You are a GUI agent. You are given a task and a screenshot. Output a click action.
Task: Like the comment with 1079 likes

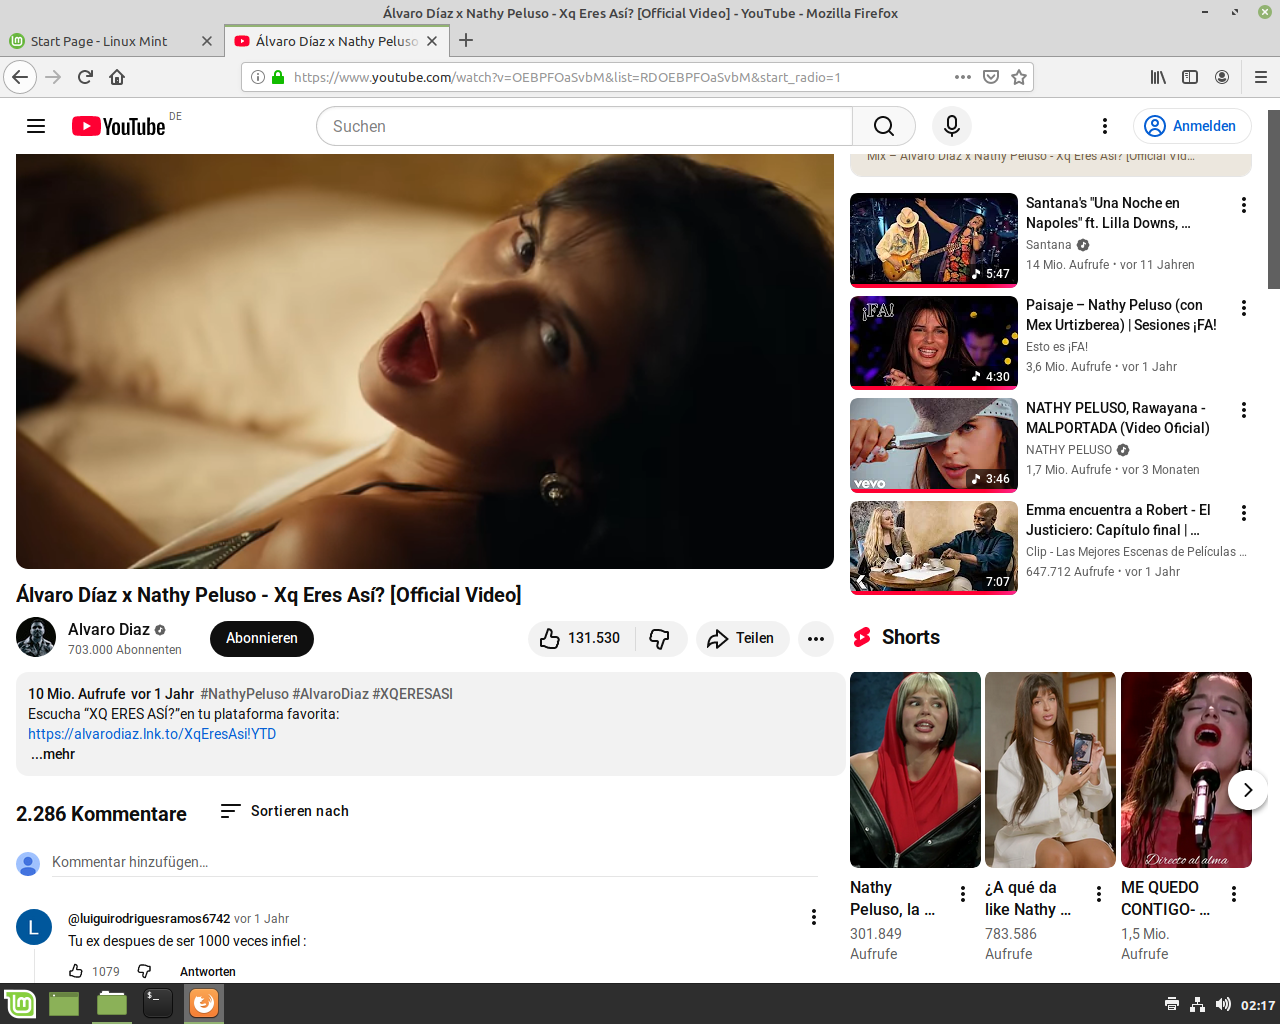76,971
